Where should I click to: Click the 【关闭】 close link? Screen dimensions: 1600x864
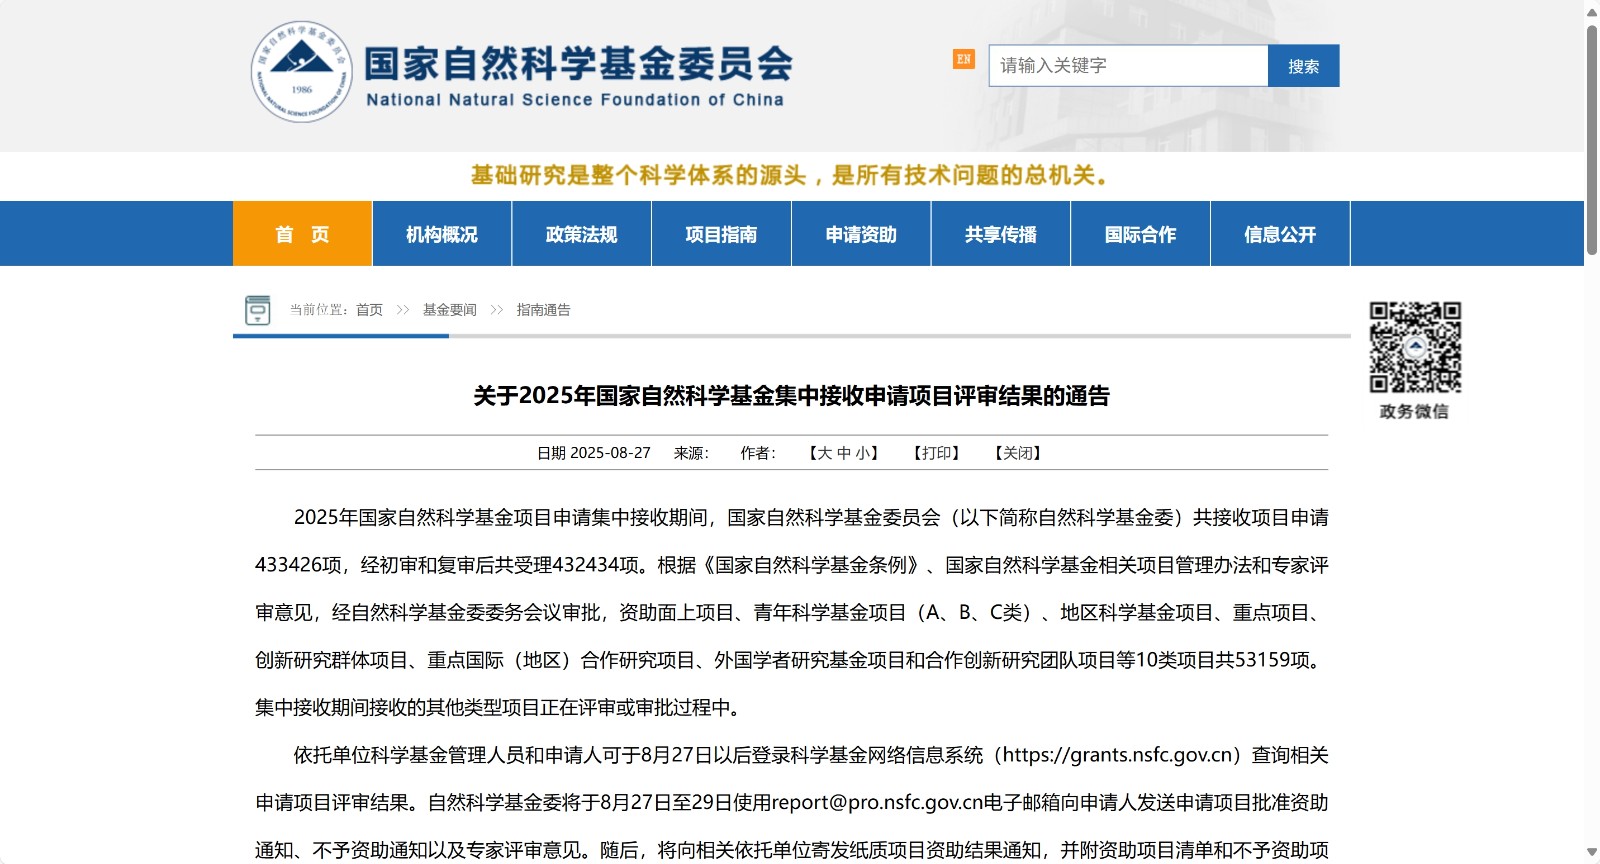1018,453
